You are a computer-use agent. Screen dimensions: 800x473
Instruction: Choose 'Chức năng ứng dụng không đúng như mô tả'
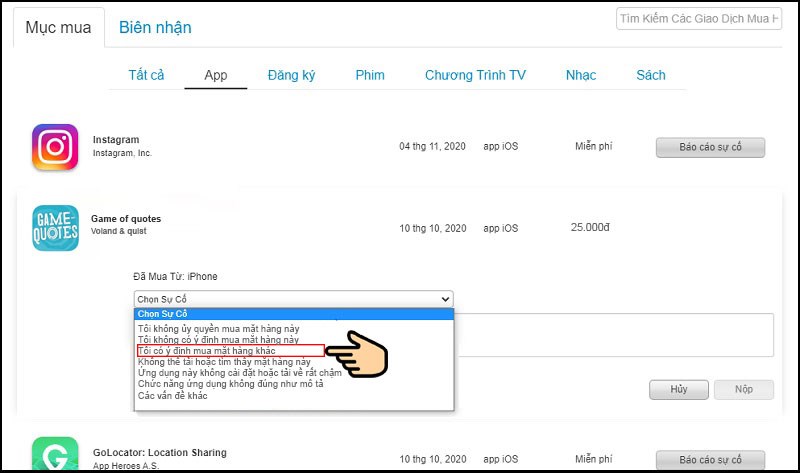[231, 384]
